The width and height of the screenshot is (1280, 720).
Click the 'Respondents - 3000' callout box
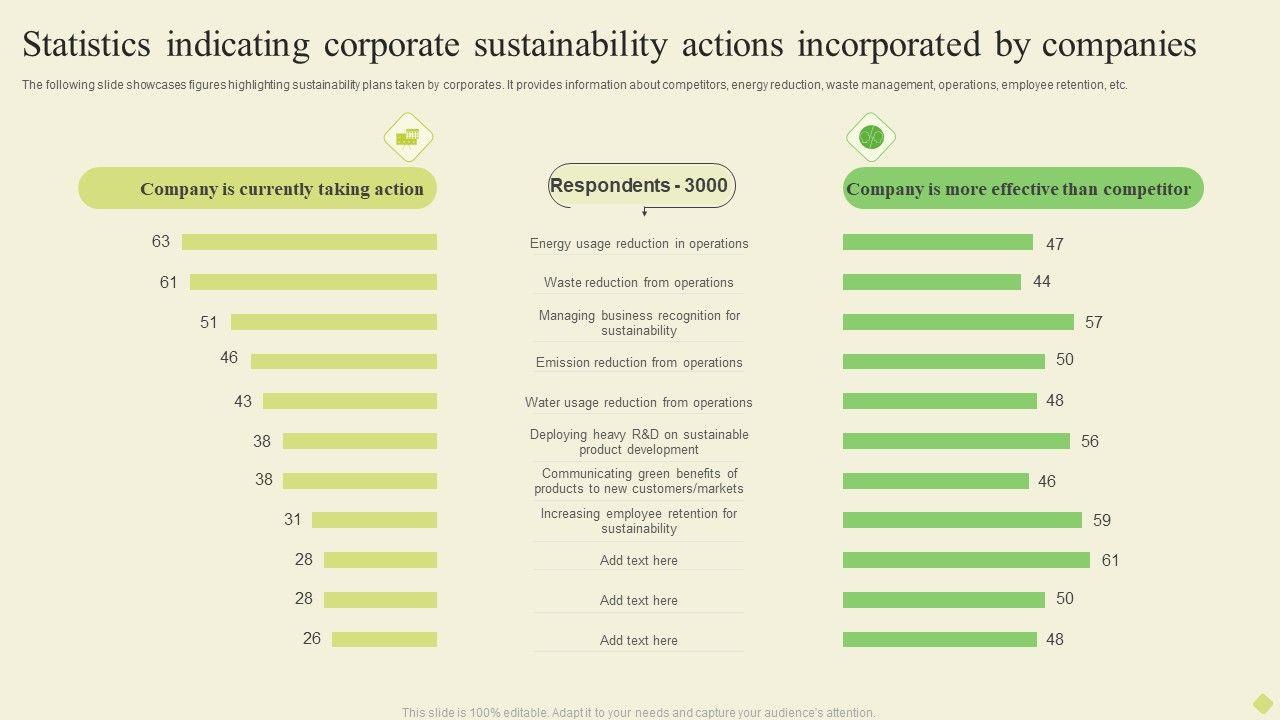[640, 186]
